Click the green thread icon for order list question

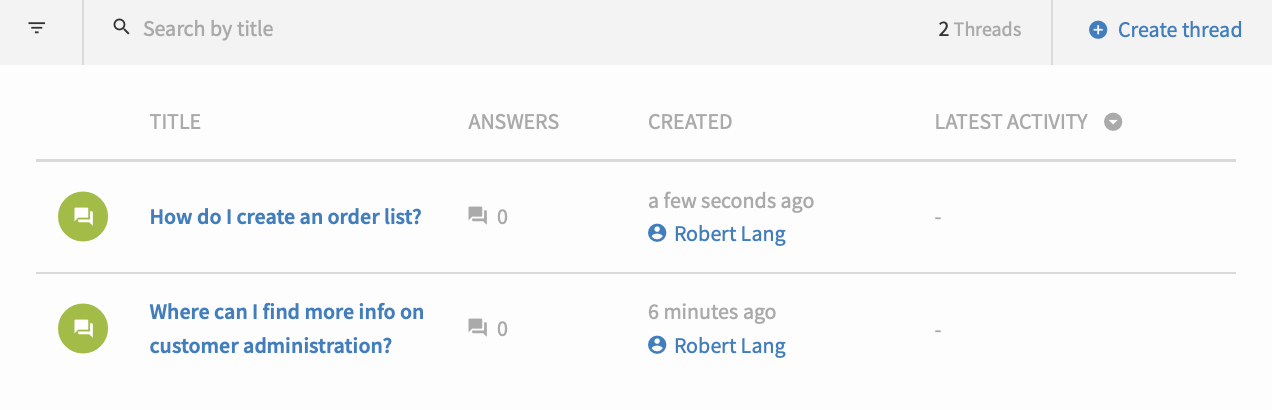(83, 216)
